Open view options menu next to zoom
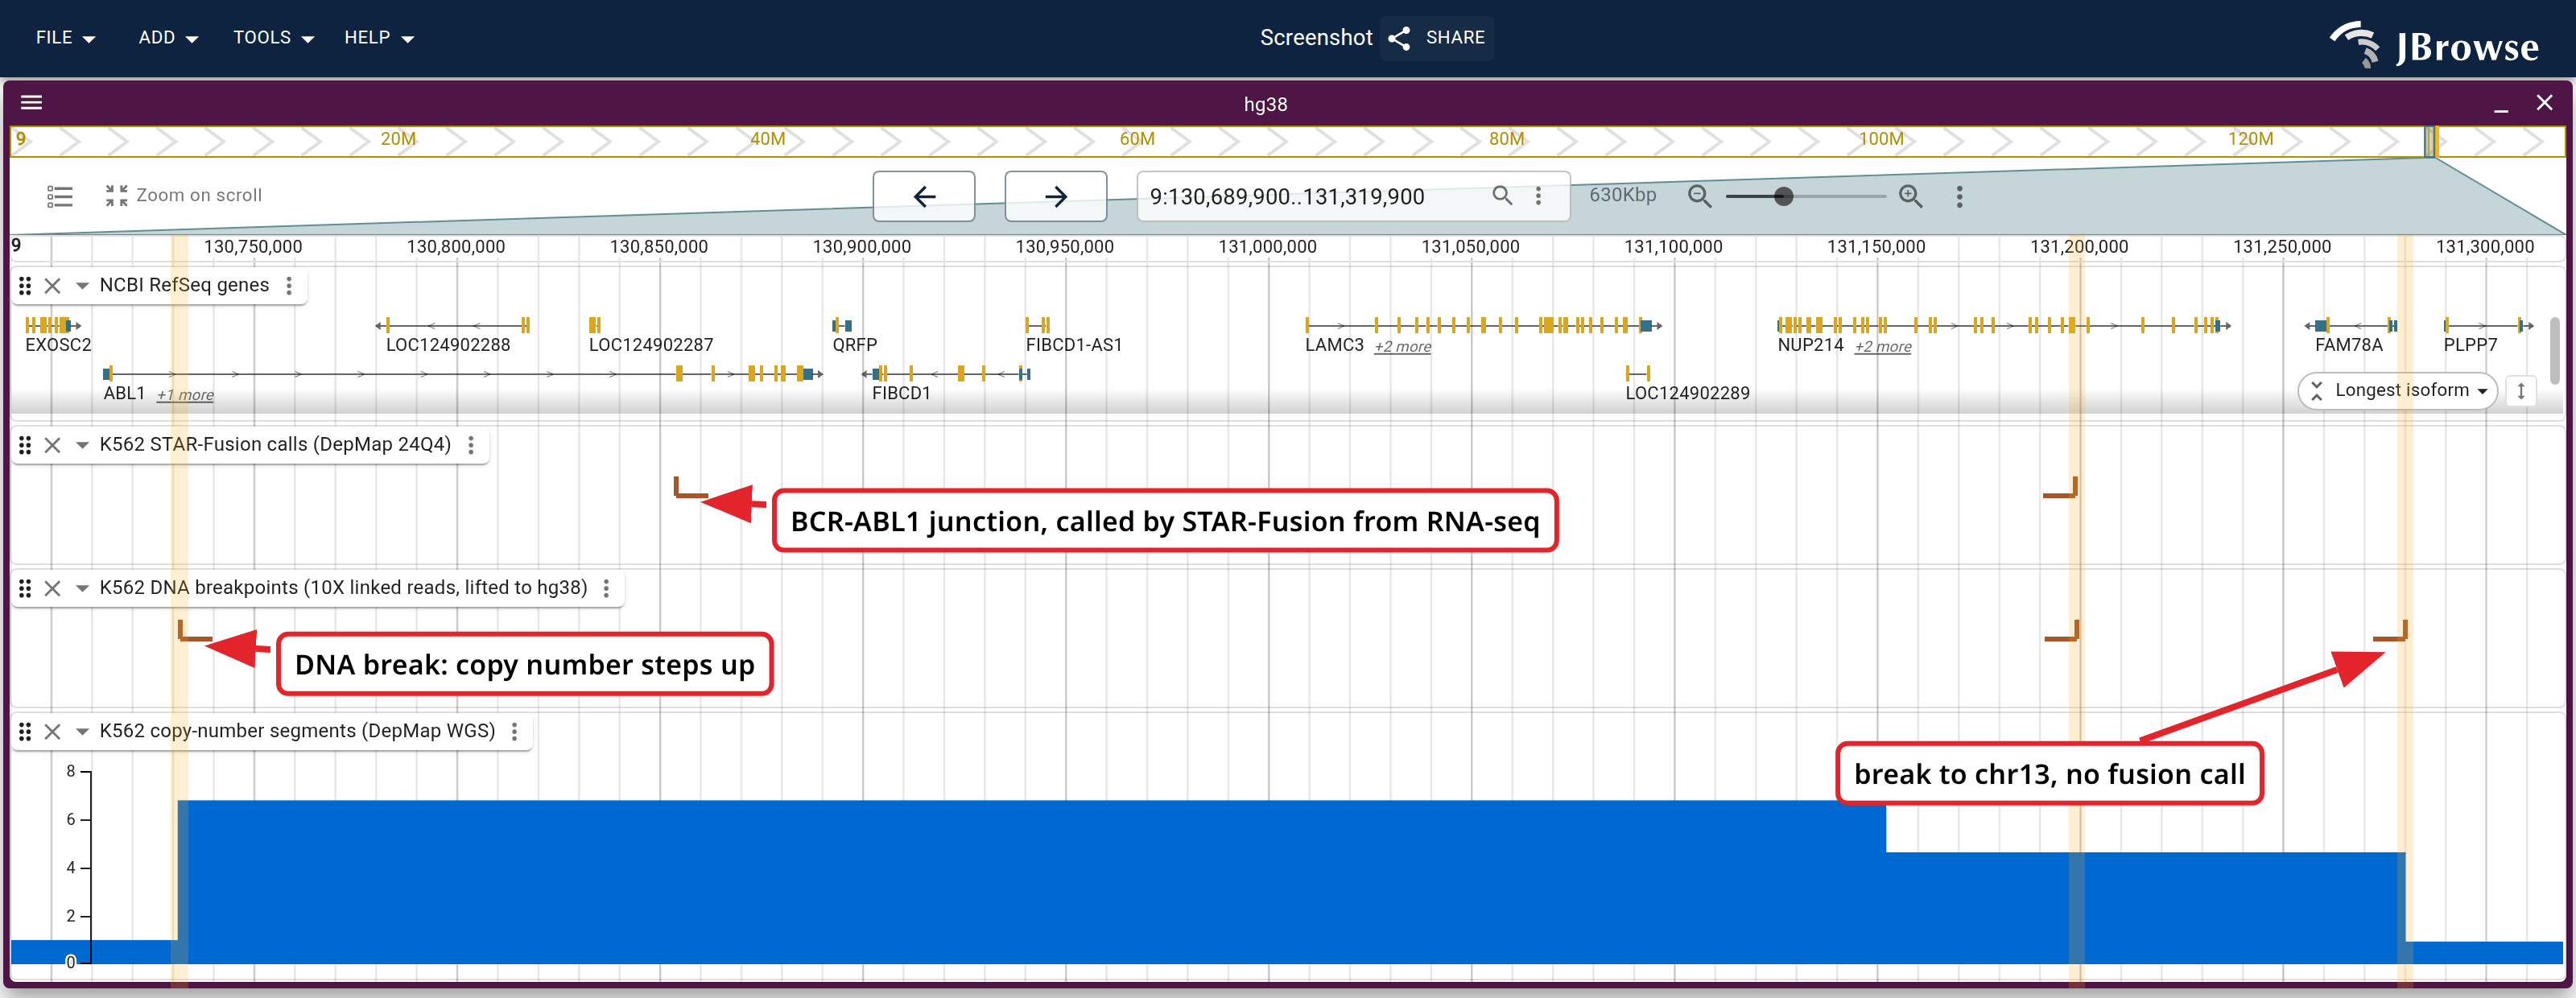The image size is (2576, 998). coord(1959,196)
